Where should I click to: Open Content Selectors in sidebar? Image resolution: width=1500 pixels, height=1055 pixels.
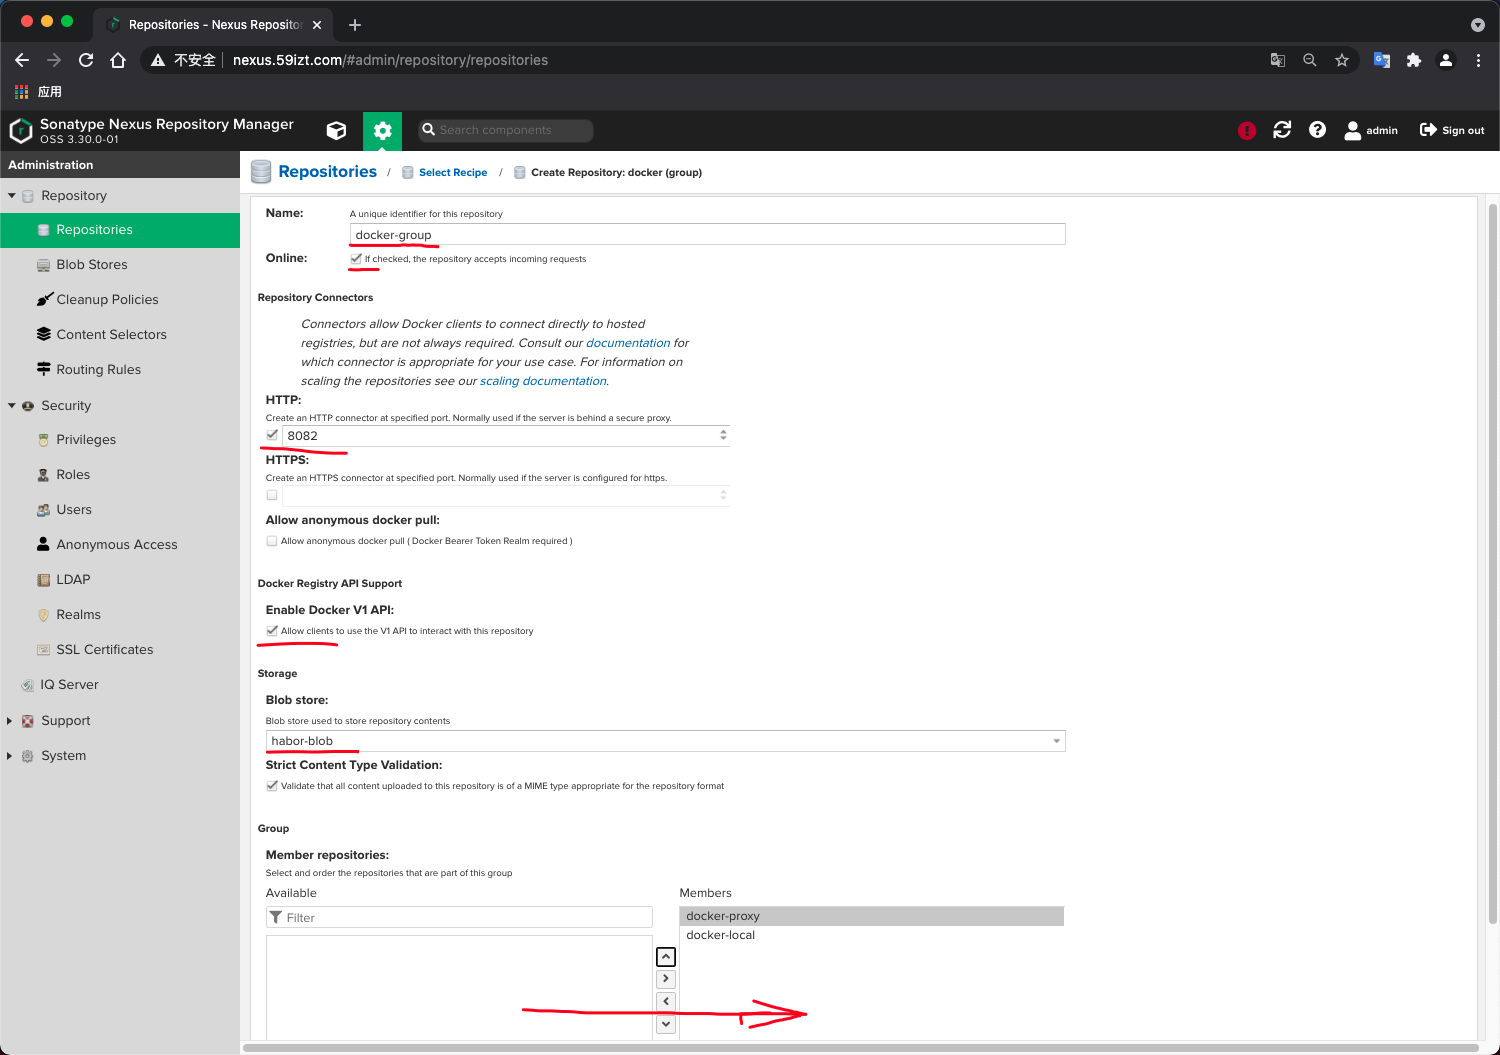pyautogui.click(x=120, y=335)
